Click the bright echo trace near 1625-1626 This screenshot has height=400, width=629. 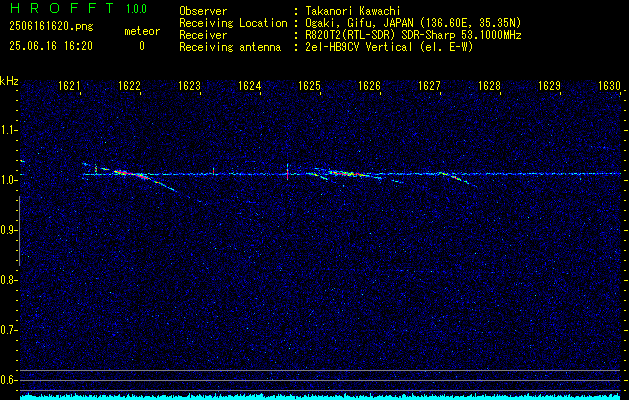(x=346, y=174)
